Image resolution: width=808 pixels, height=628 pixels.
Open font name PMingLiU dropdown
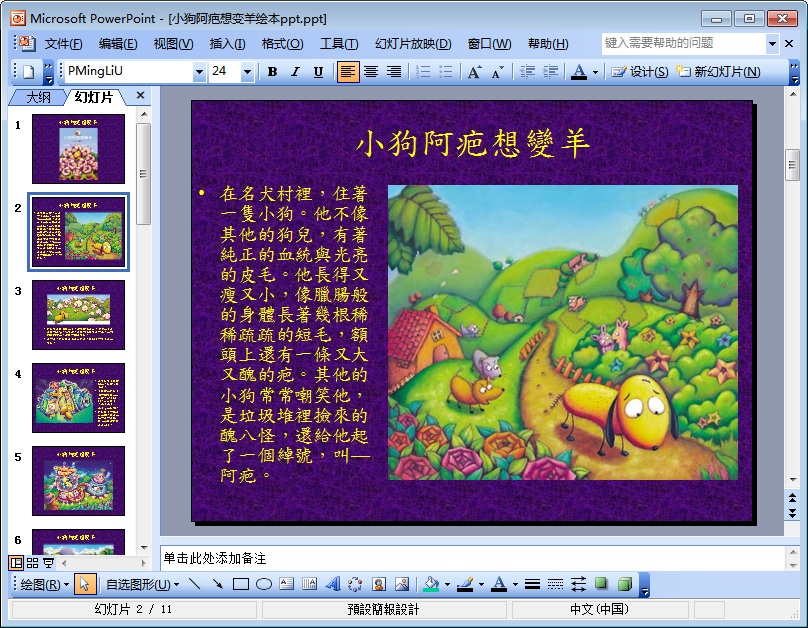coord(199,72)
